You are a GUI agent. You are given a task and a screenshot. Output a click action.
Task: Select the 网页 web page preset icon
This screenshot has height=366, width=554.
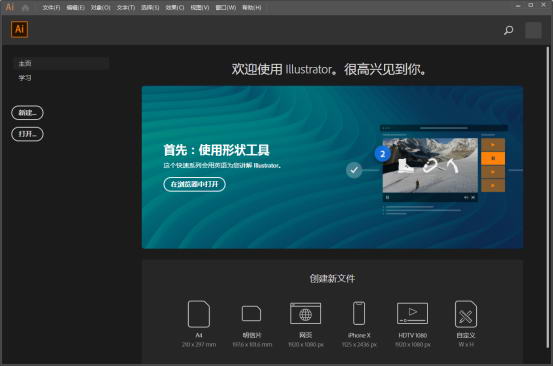pyautogui.click(x=306, y=313)
